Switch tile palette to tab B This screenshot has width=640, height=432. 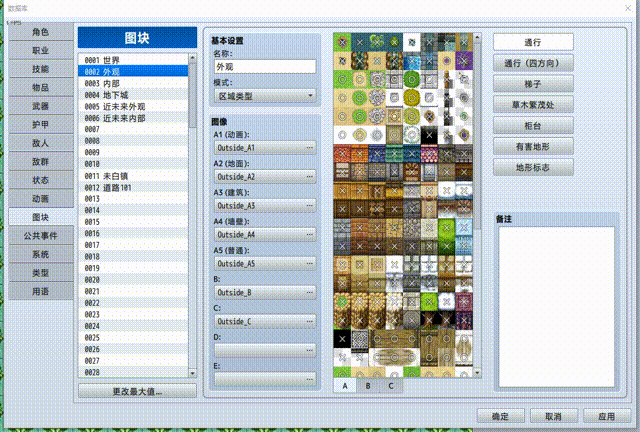[x=368, y=385]
